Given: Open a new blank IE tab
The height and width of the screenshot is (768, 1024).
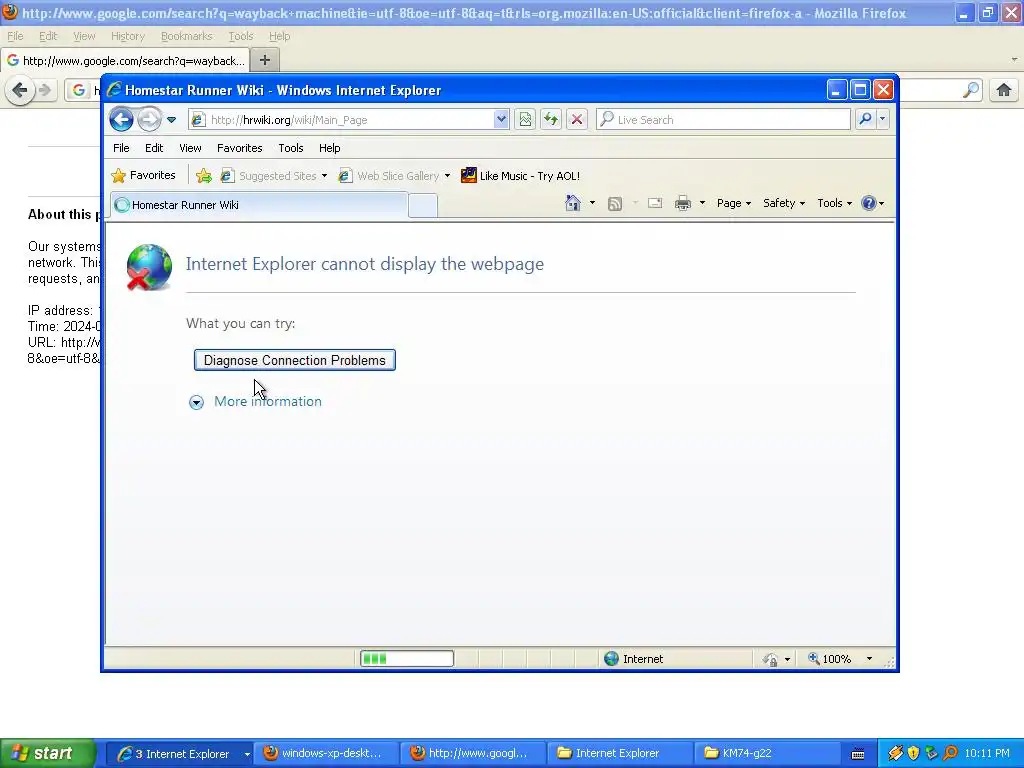Looking at the screenshot, I should [423, 206].
